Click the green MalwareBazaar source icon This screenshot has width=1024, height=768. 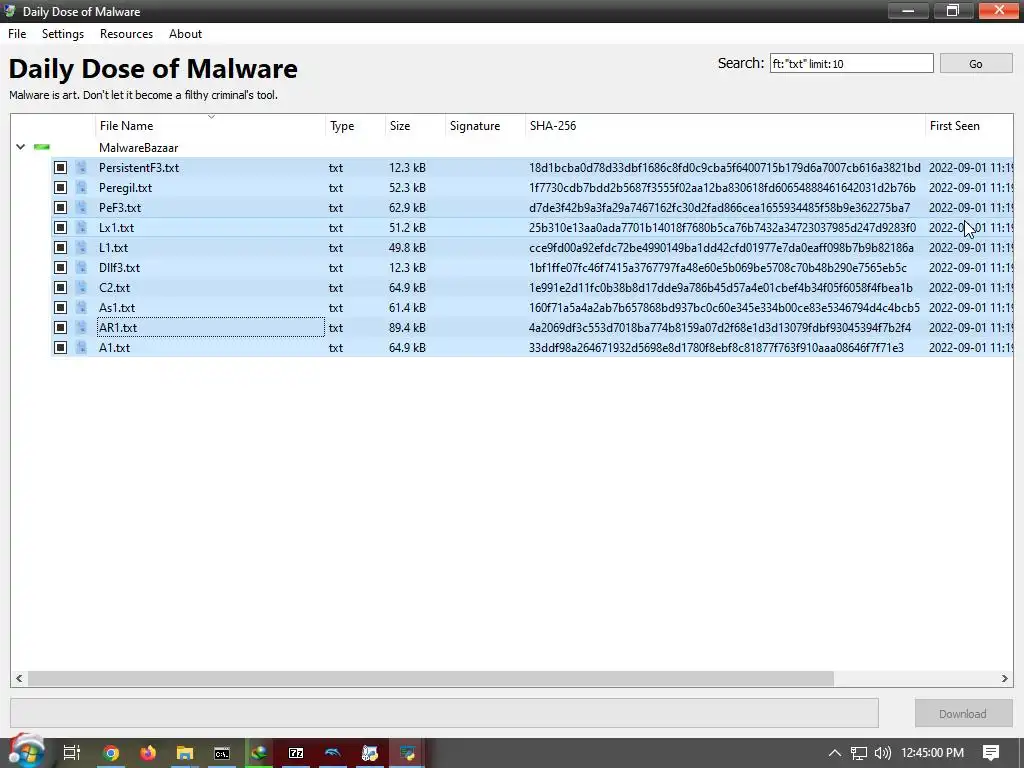pyautogui.click(x=42, y=147)
